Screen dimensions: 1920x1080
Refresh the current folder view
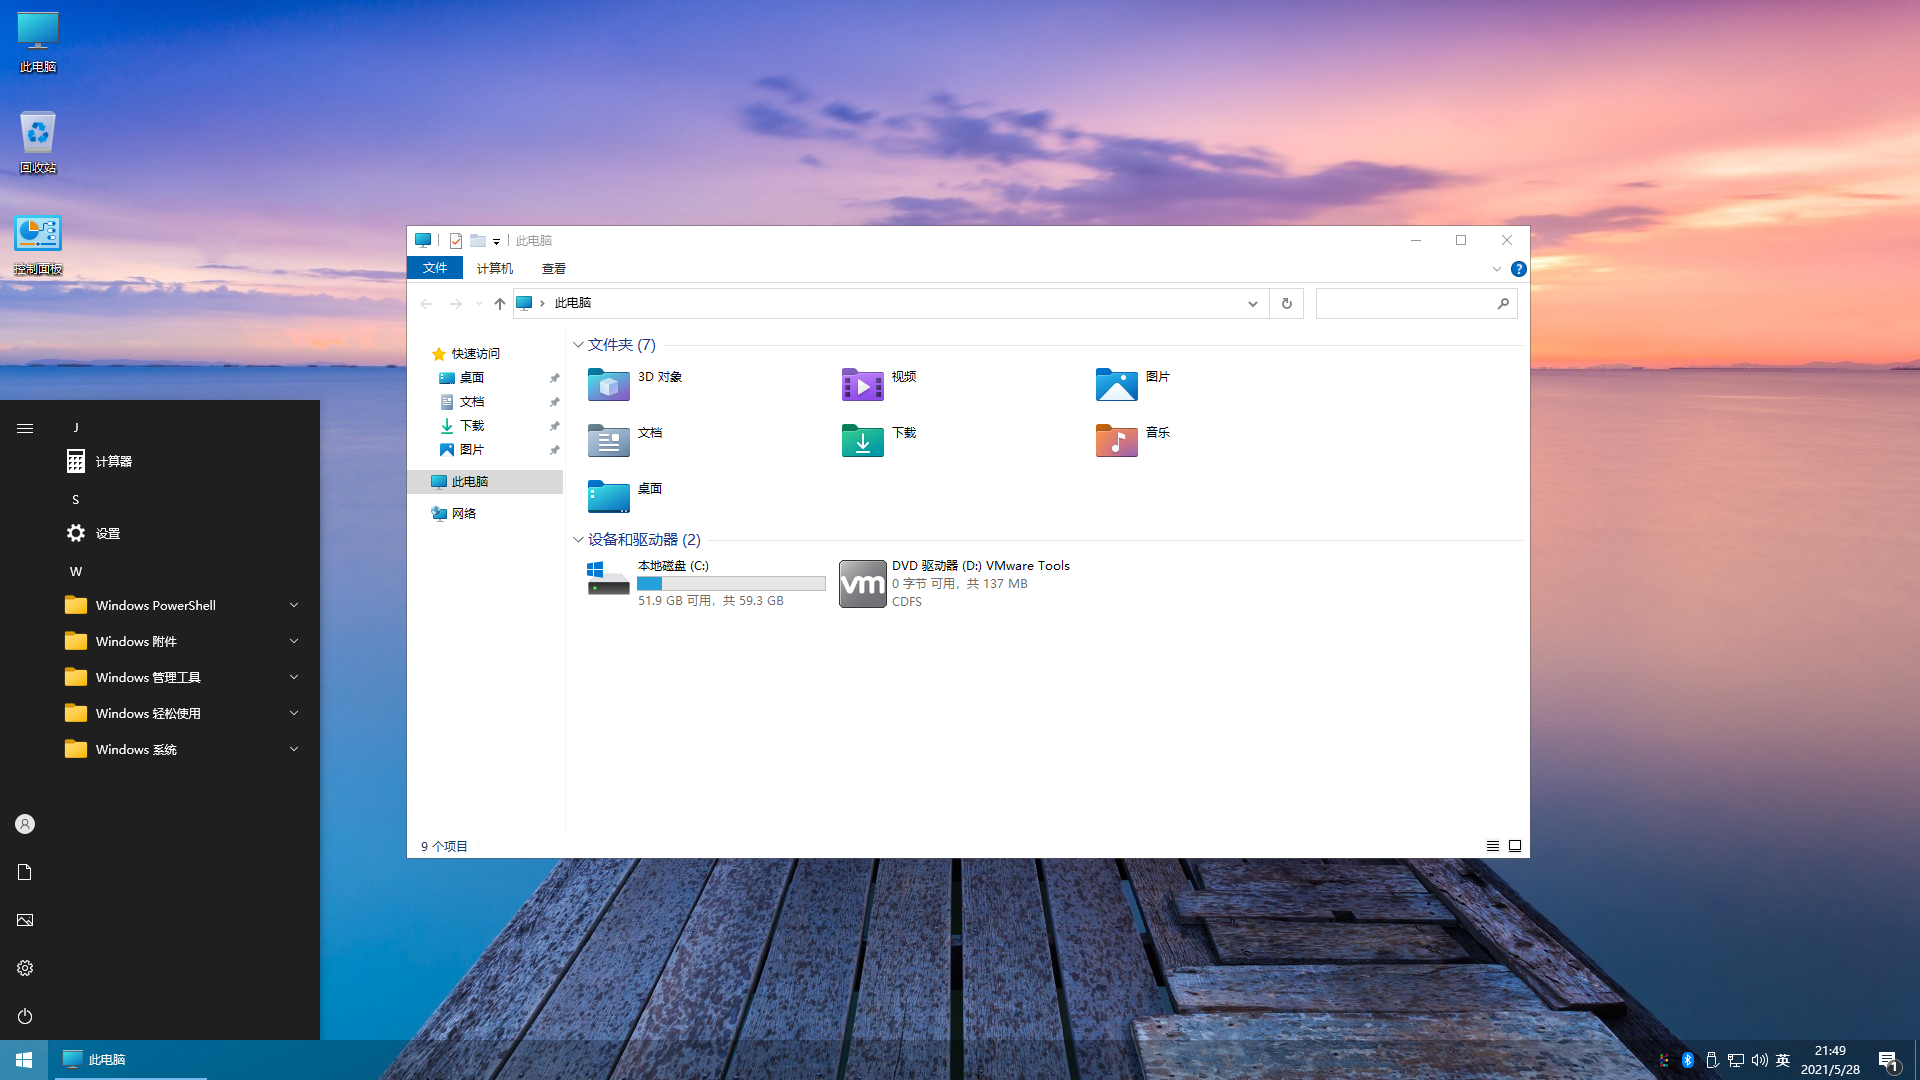click(x=1286, y=303)
